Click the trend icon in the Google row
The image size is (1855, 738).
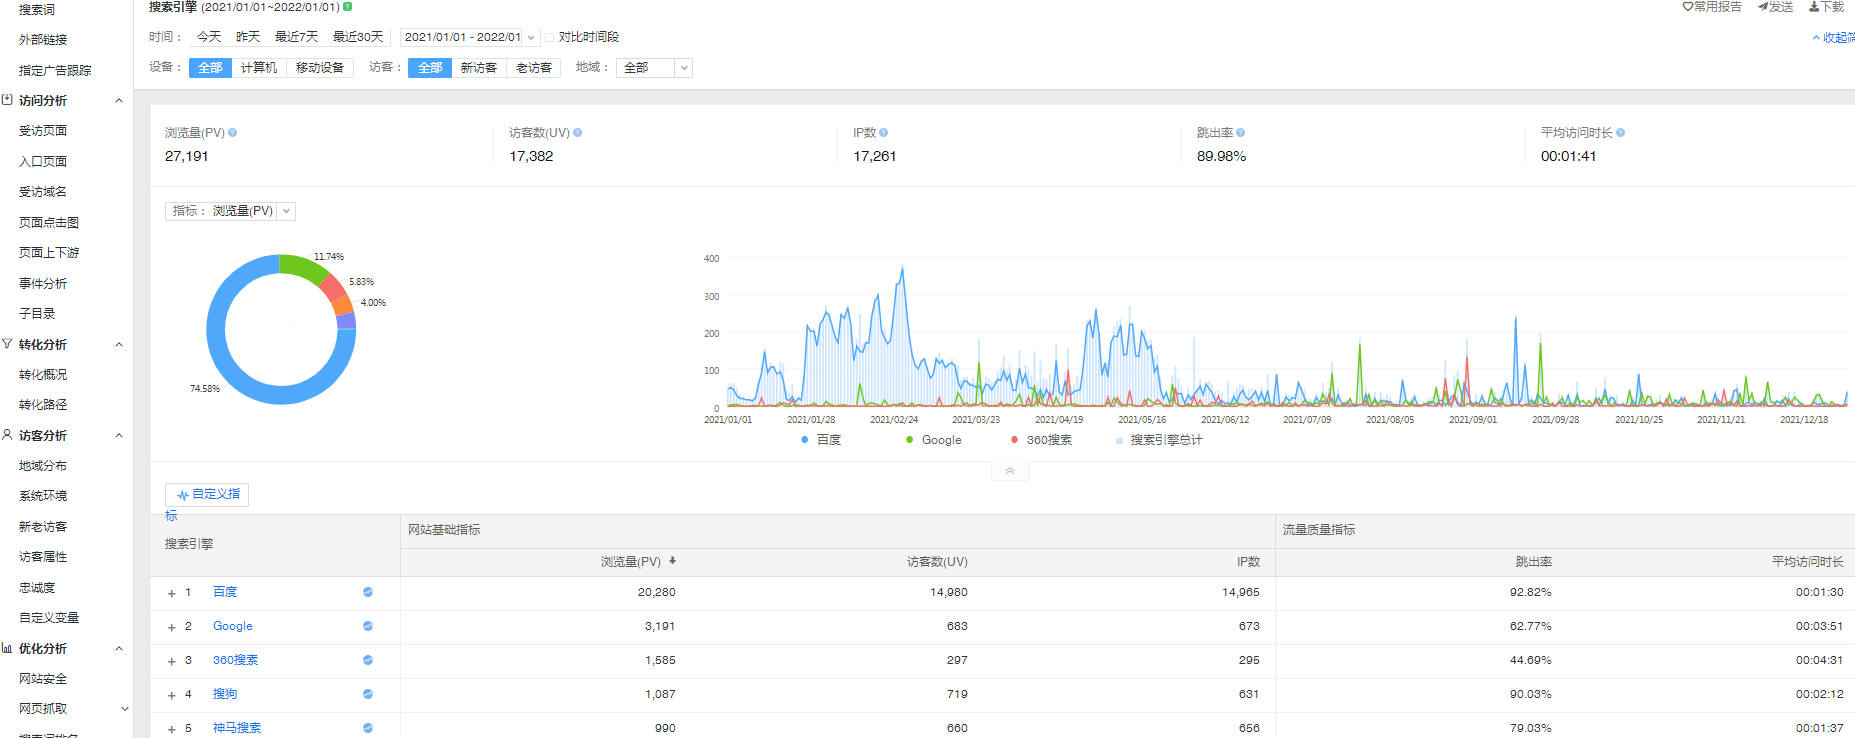[368, 626]
